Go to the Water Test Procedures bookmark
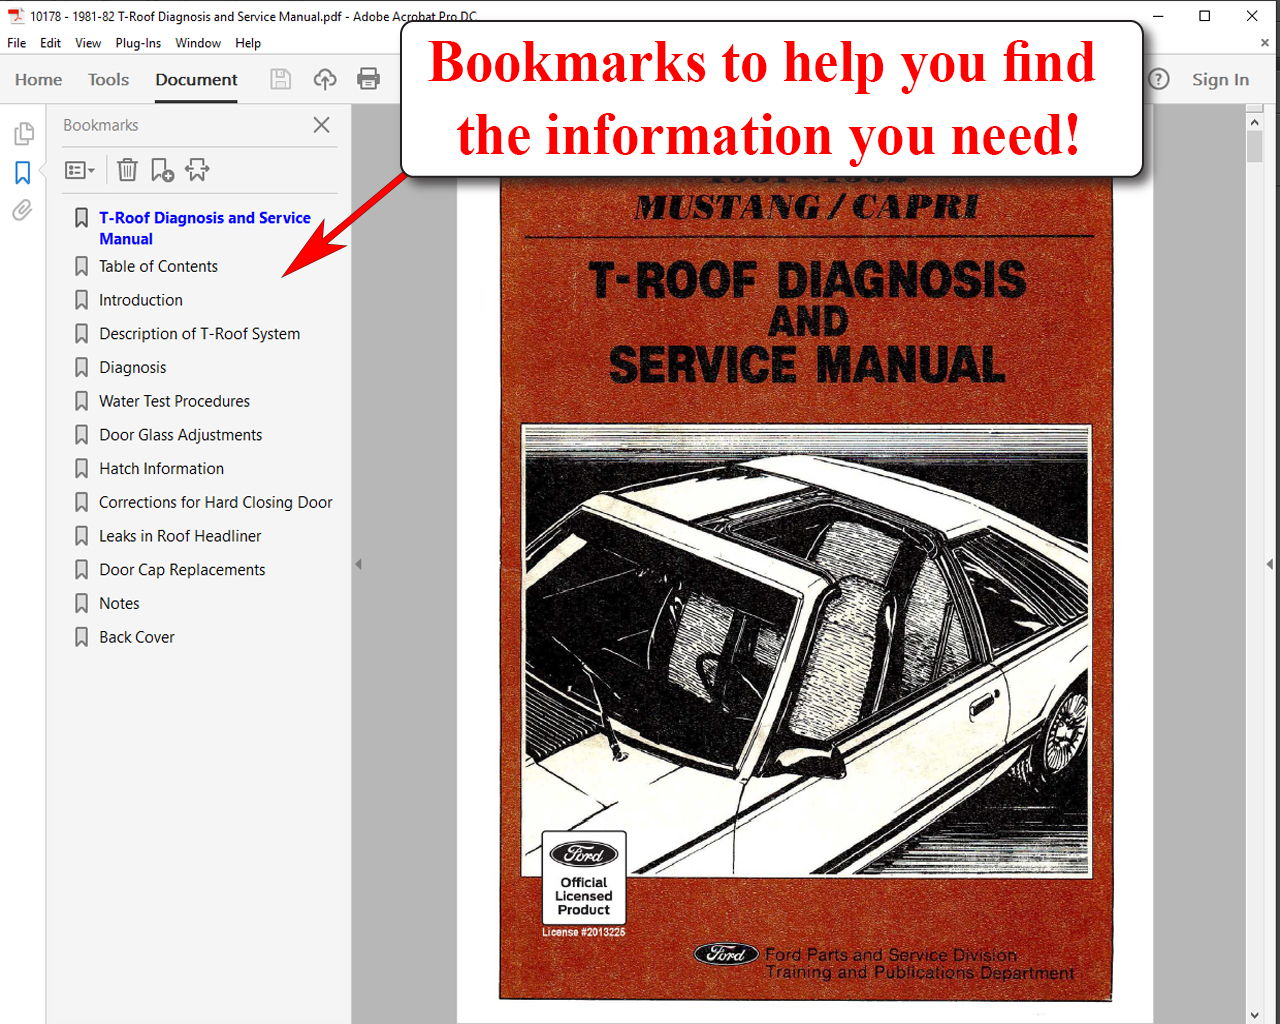The height and width of the screenshot is (1024, 1280). point(174,401)
